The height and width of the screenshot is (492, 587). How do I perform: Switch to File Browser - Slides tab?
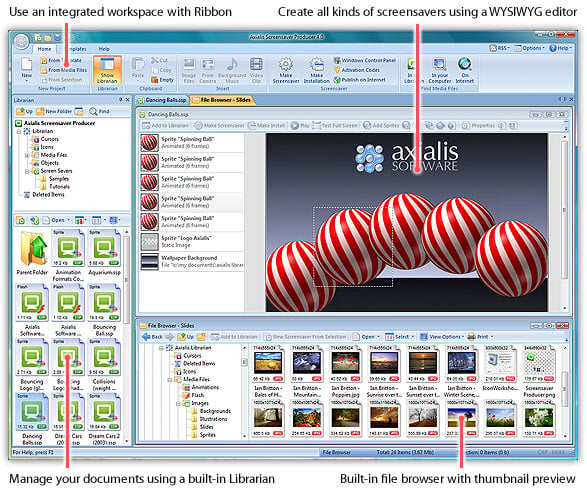tap(222, 100)
